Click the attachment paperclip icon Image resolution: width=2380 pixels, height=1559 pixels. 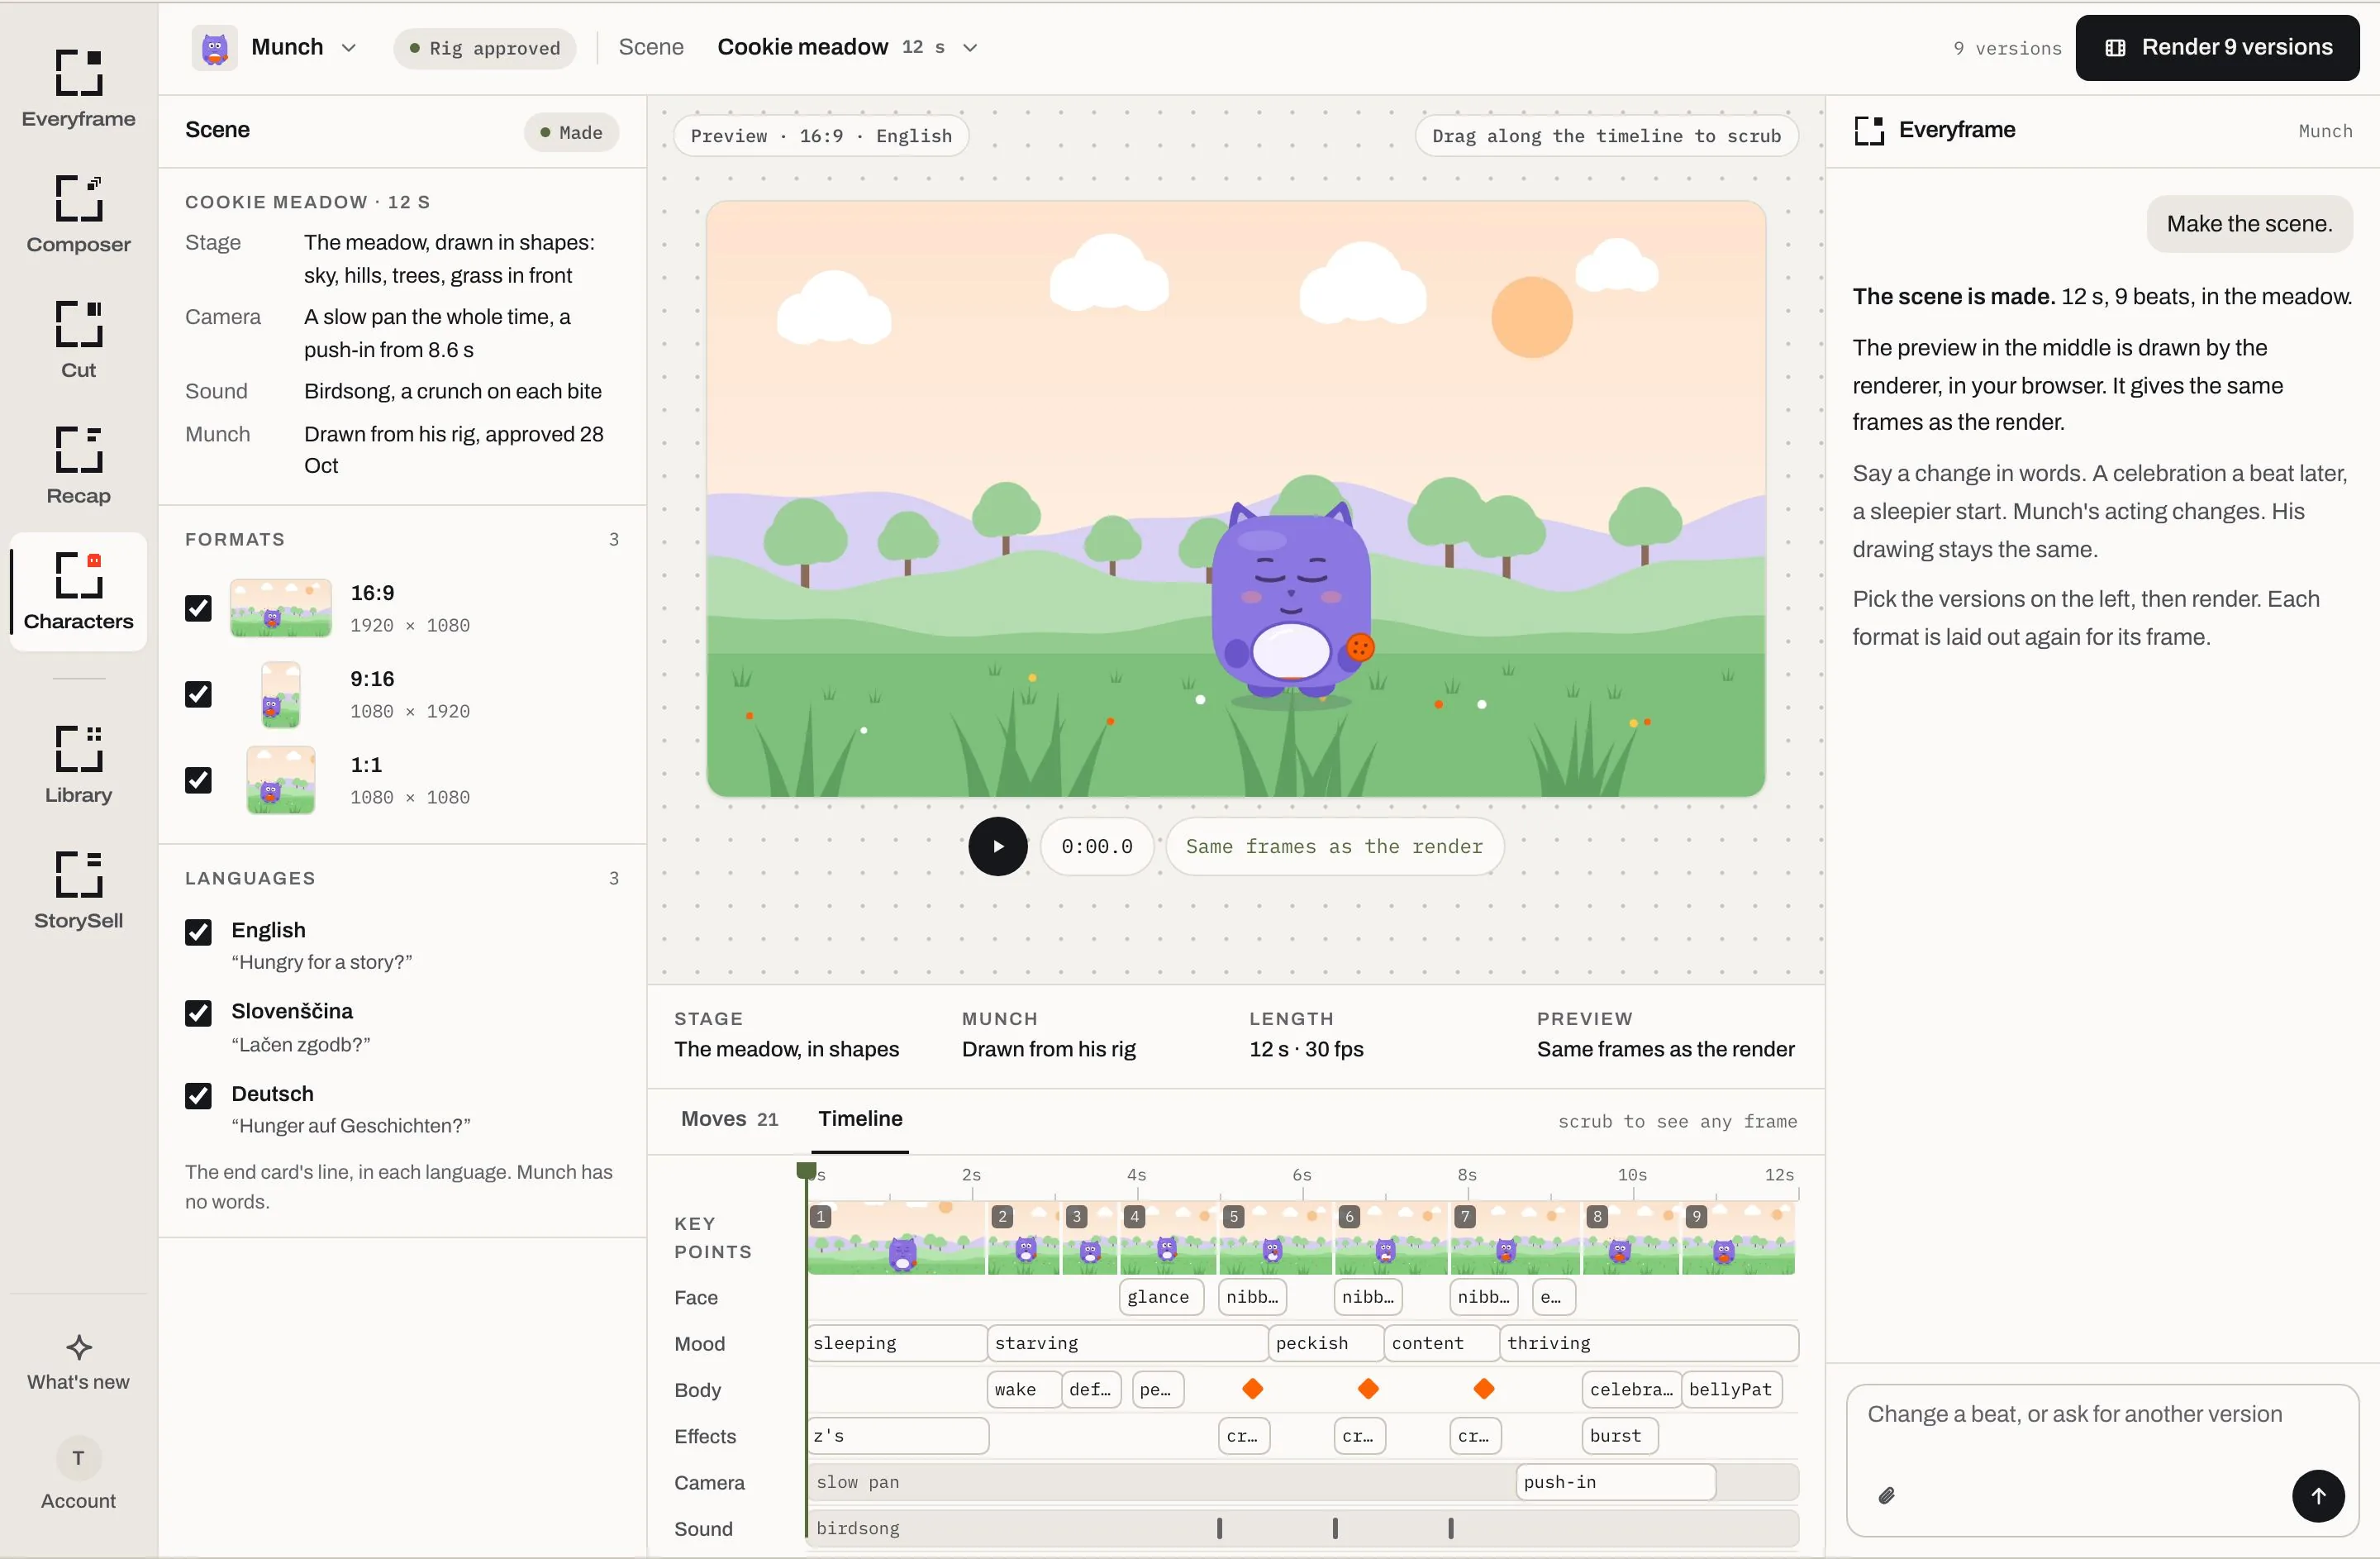[x=1886, y=1495]
